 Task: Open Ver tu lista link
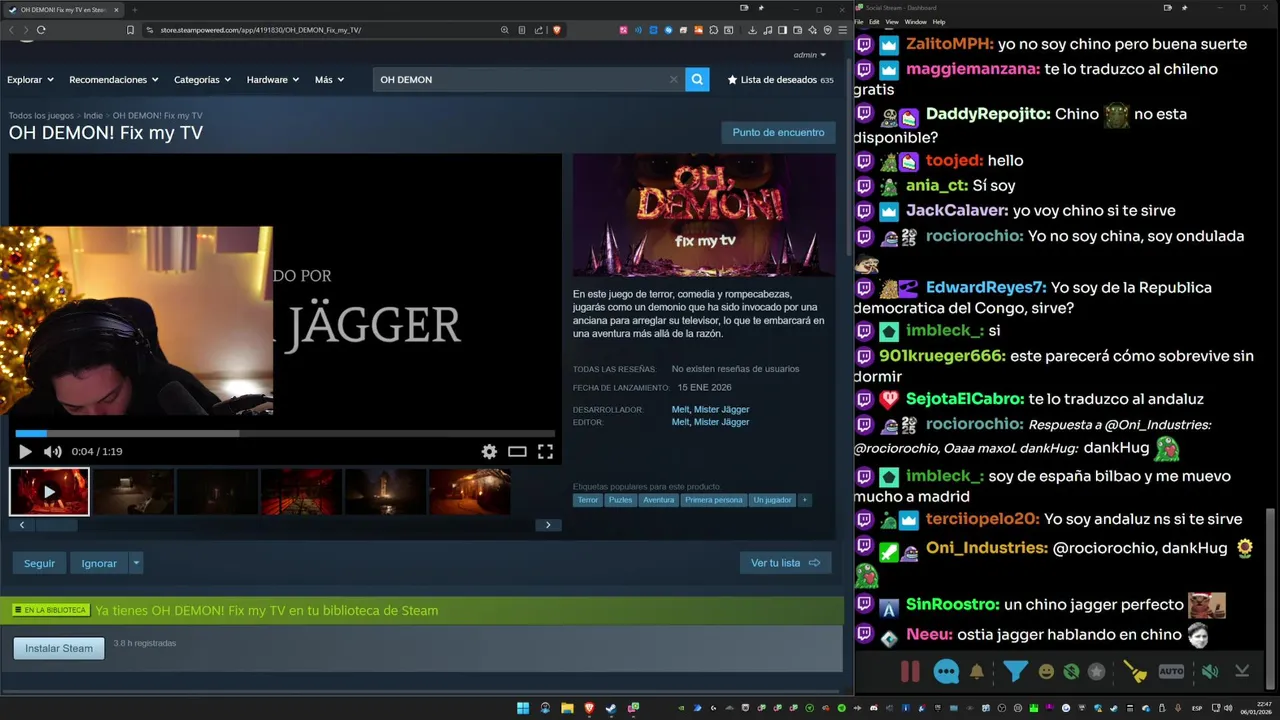pyautogui.click(x=785, y=563)
